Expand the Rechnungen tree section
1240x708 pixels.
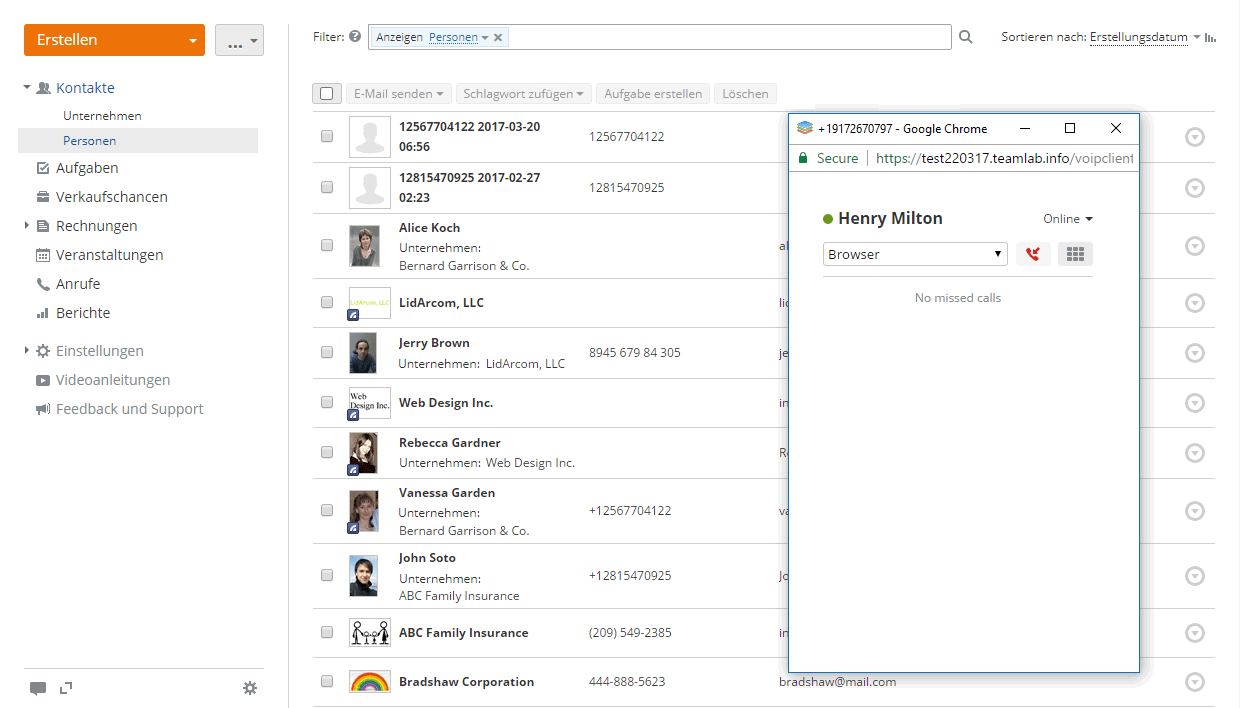coord(27,226)
